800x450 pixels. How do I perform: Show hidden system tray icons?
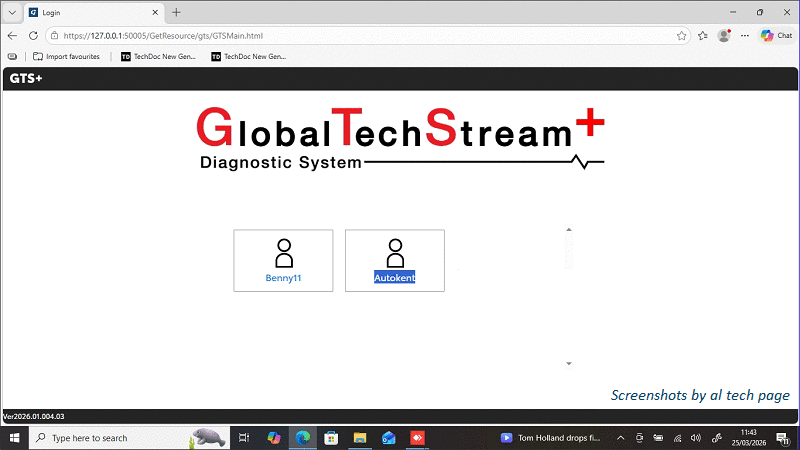click(x=620, y=438)
